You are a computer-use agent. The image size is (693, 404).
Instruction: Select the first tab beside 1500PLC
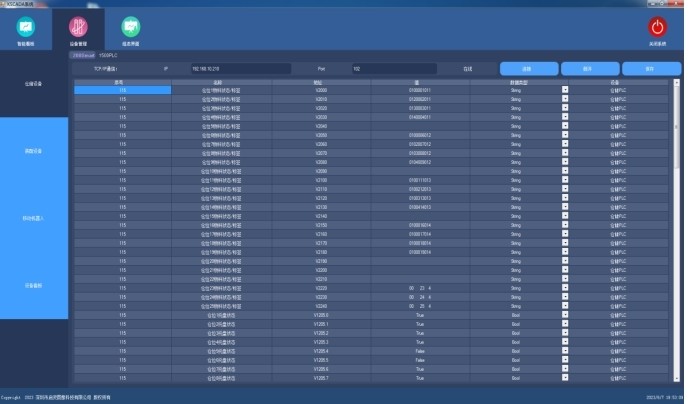pos(82,55)
